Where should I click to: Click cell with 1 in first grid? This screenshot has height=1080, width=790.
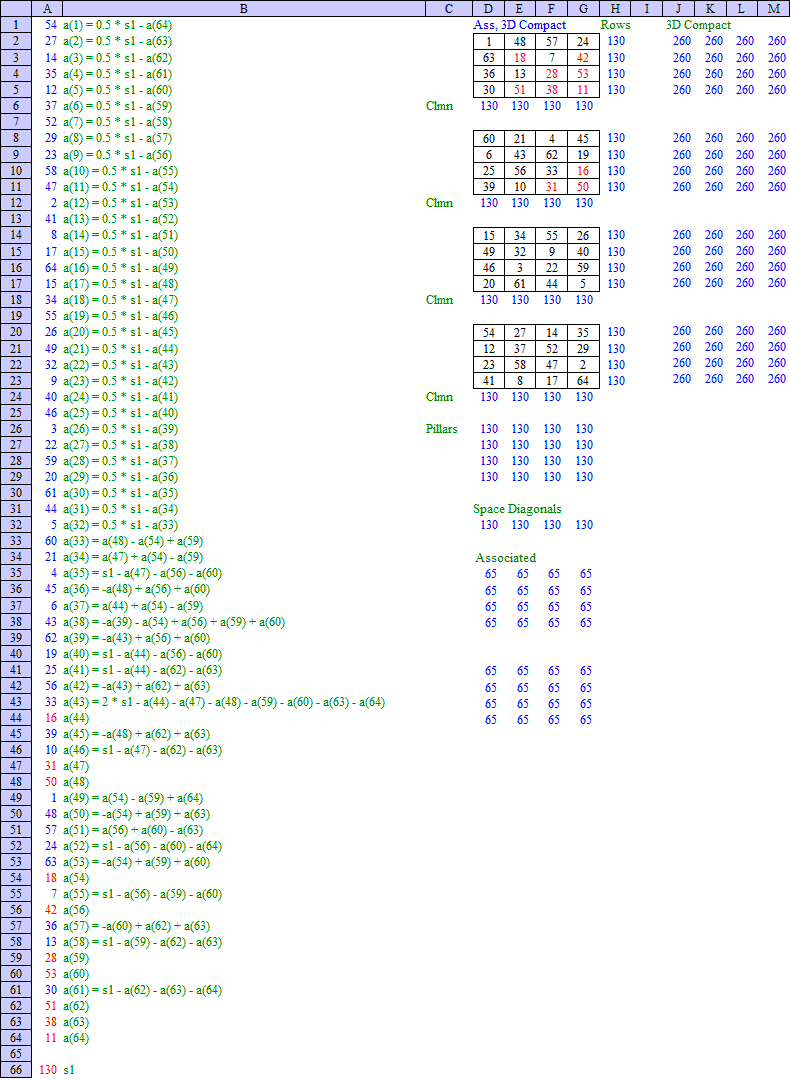(x=488, y=41)
